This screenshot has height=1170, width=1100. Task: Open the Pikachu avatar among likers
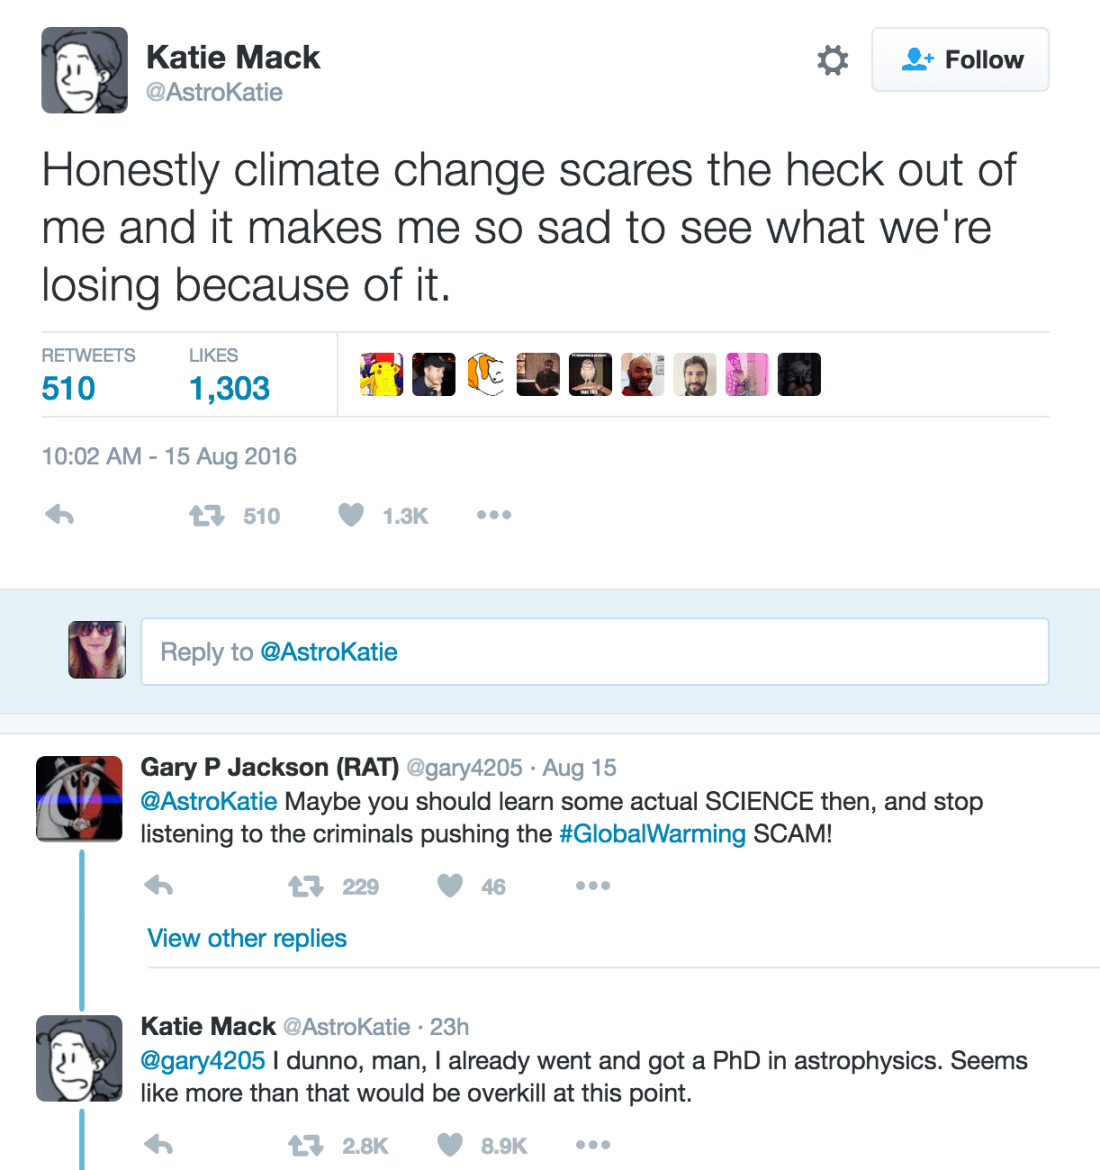tap(382, 374)
